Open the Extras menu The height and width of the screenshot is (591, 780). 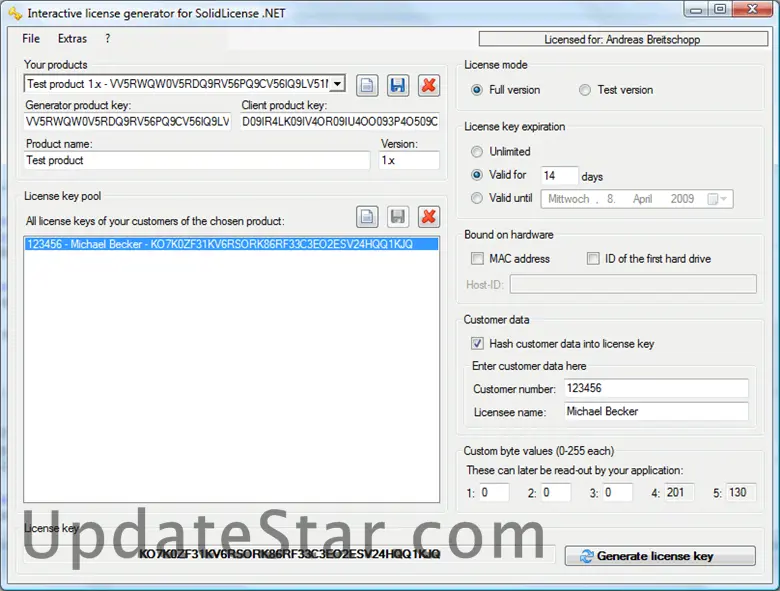(72, 39)
